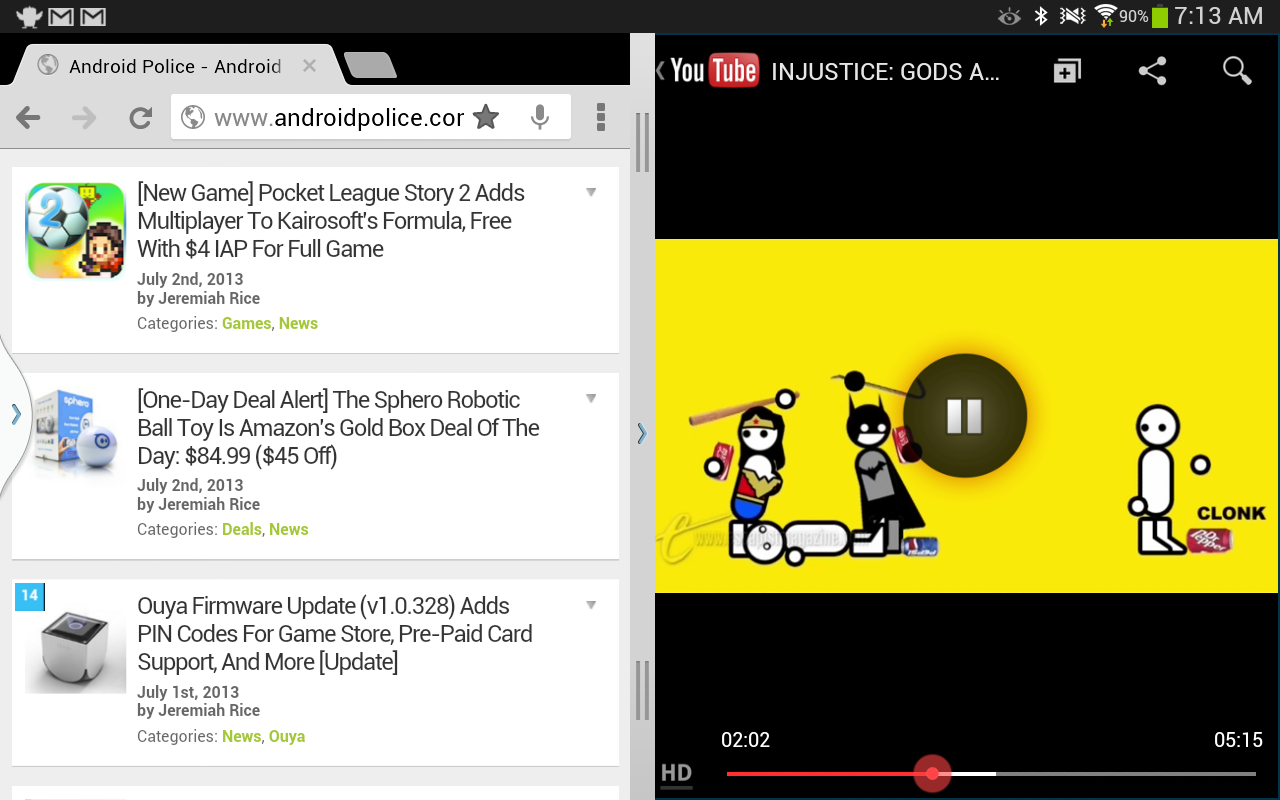Open a new Chrome tab
The width and height of the screenshot is (1280, 800).
pyautogui.click(x=370, y=66)
